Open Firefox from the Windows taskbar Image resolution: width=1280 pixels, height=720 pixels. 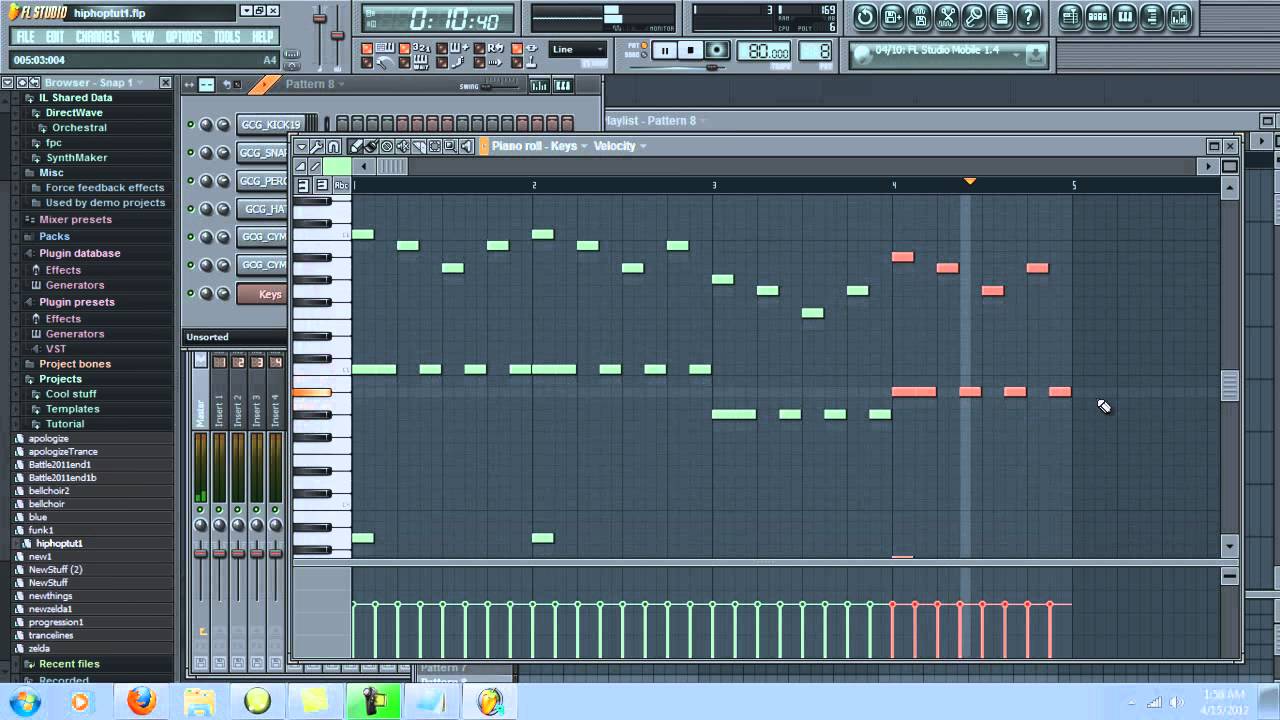pyautogui.click(x=141, y=701)
